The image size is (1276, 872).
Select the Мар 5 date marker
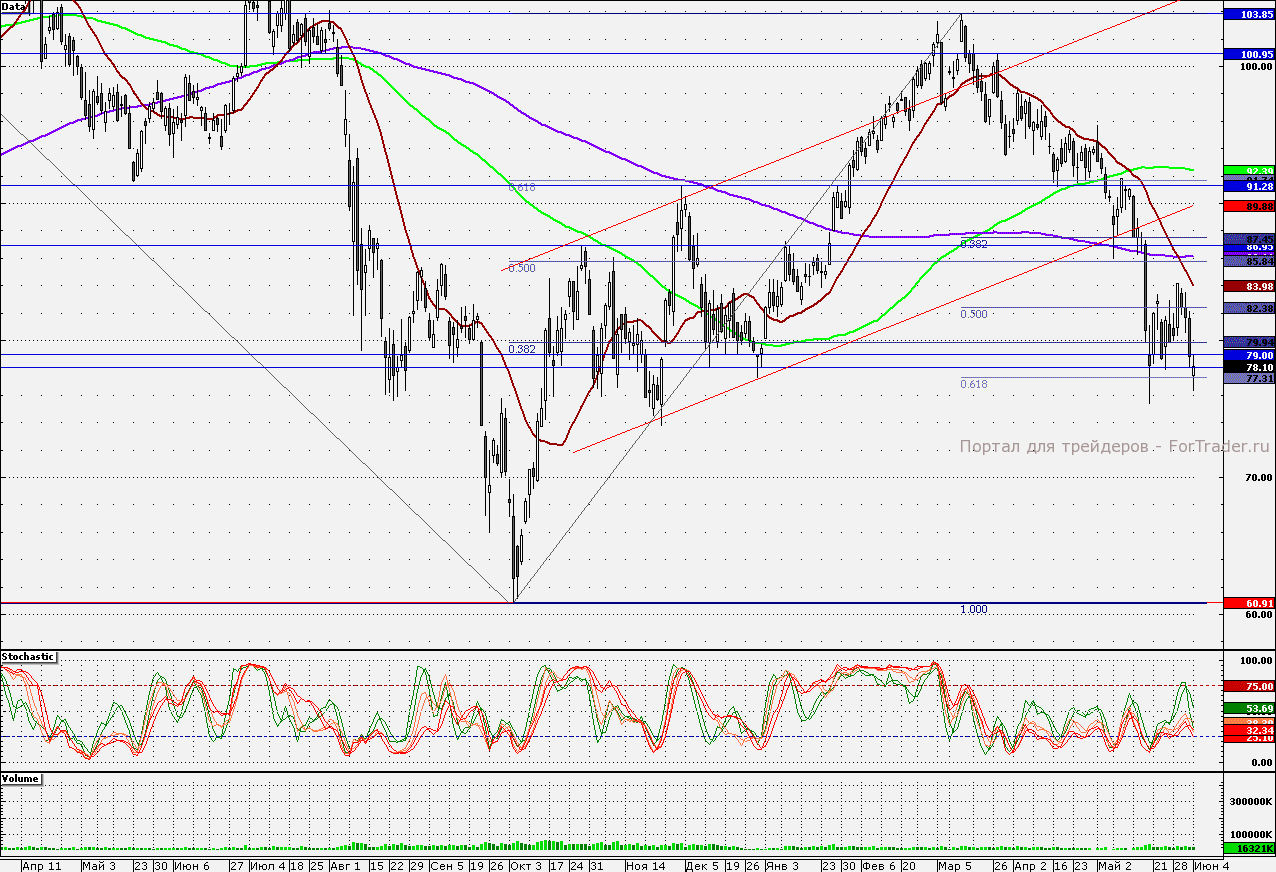(x=955, y=865)
